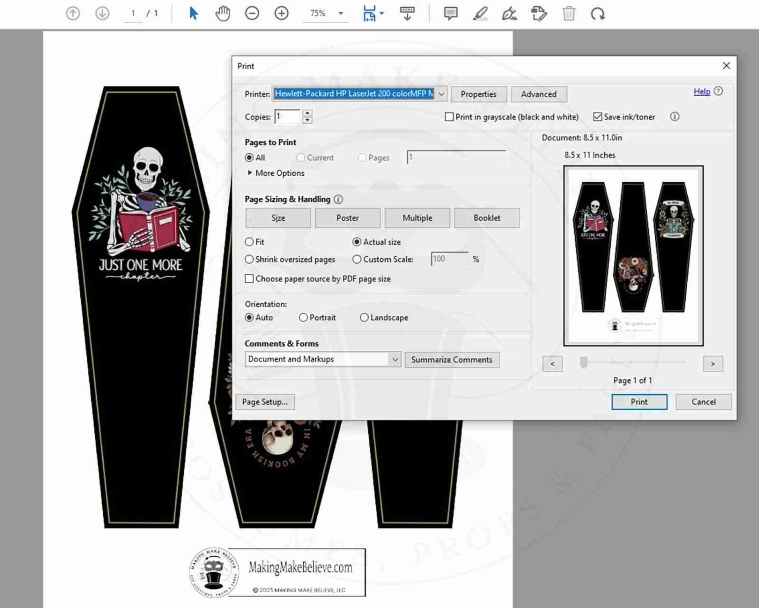Click the Print button

[639, 402]
